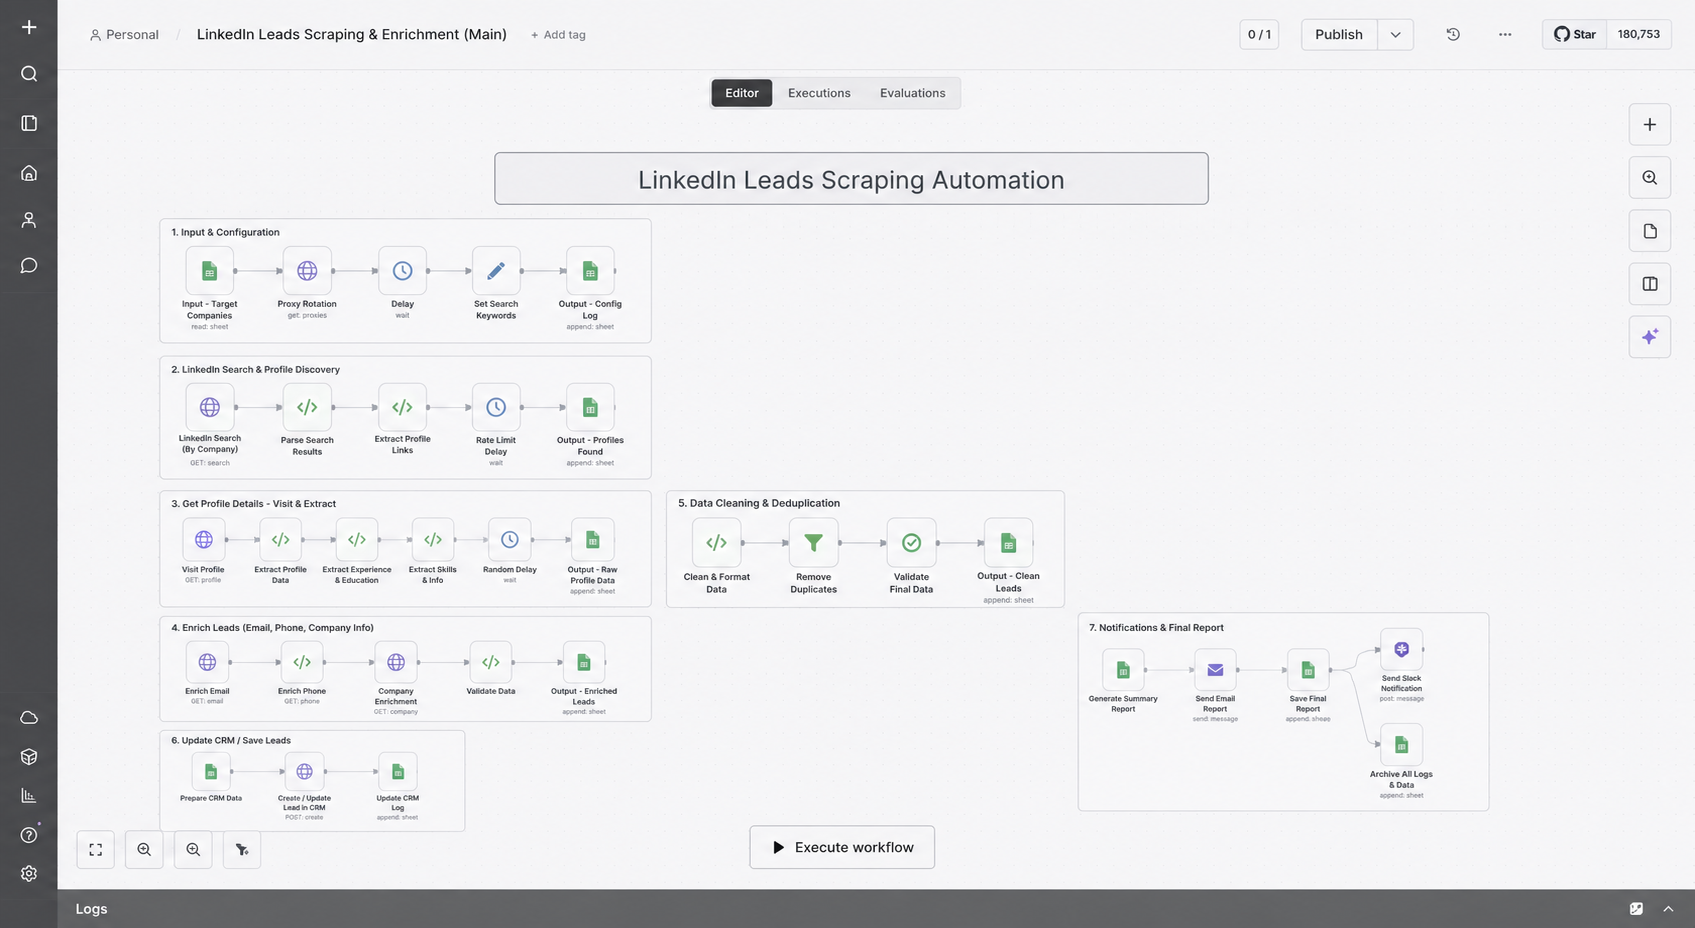Click Add tag link
Screen dimensions: 1695x928
pos(558,35)
